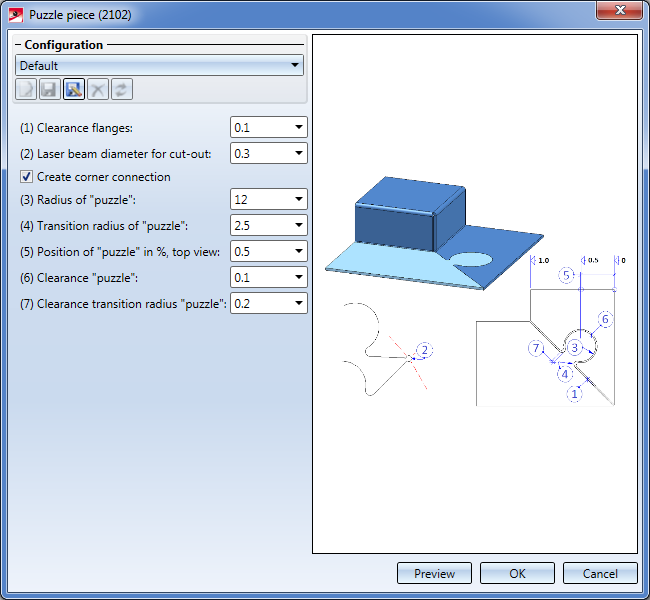This screenshot has width=650, height=600.
Task: Expand Laser beam diameter dropdown arrow
Action: pyautogui.click(x=298, y=153)
